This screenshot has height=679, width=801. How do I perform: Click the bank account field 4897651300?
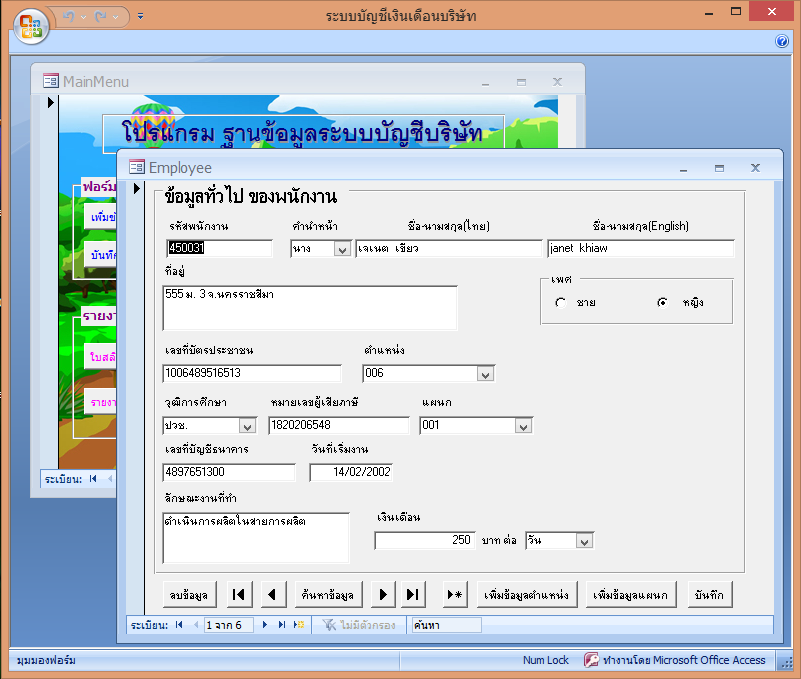pos(229,472)
